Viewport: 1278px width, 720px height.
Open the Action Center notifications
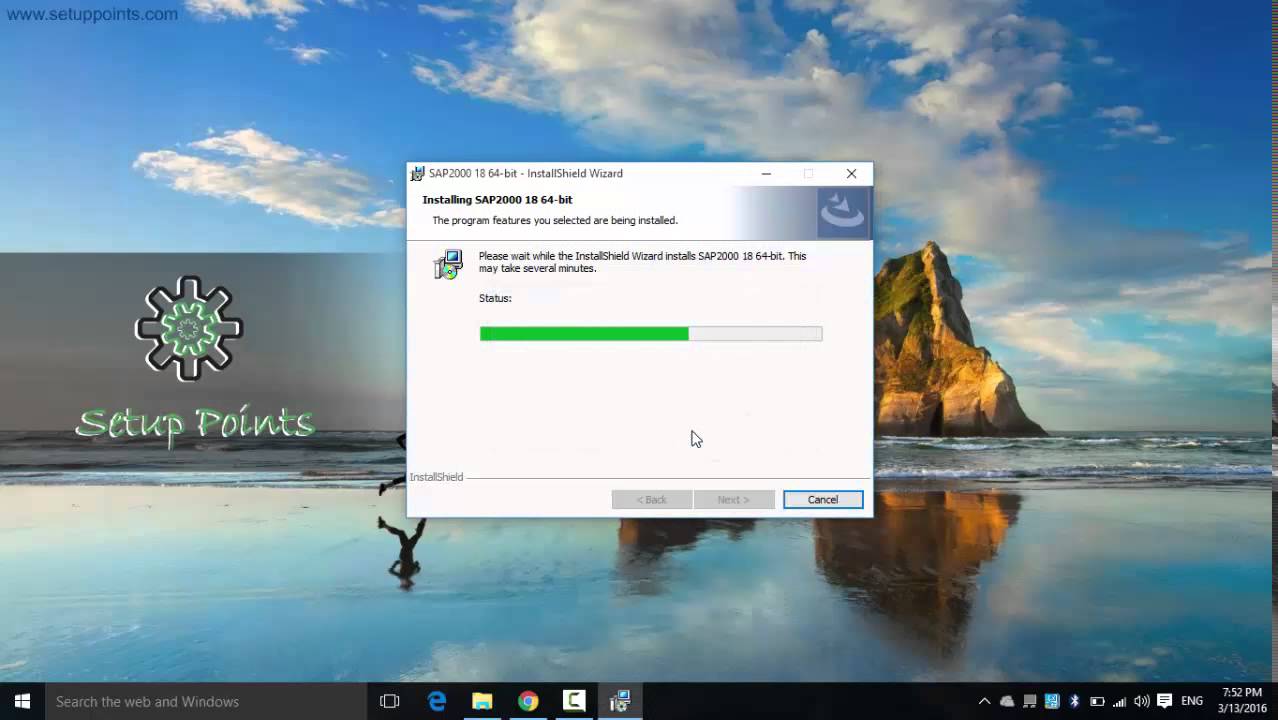click(1164, 701)
